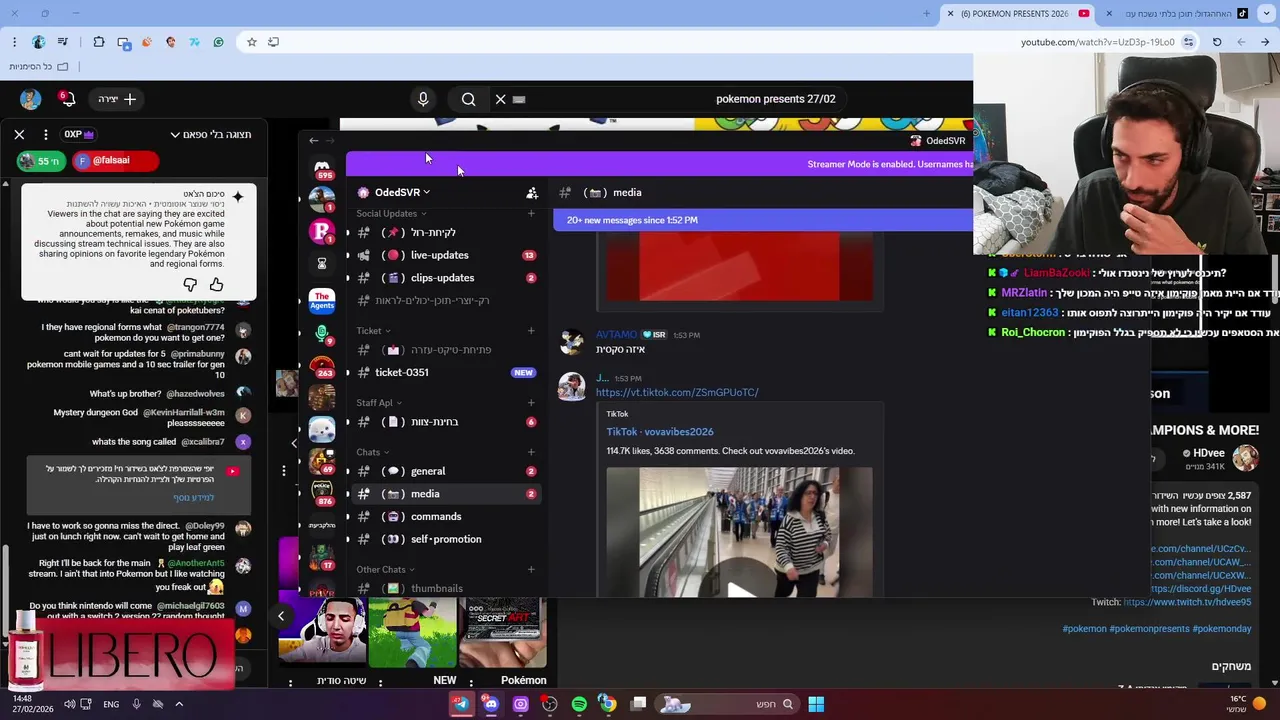
Task: Add a channel to Other Chats category
Action: click(531, 570)
